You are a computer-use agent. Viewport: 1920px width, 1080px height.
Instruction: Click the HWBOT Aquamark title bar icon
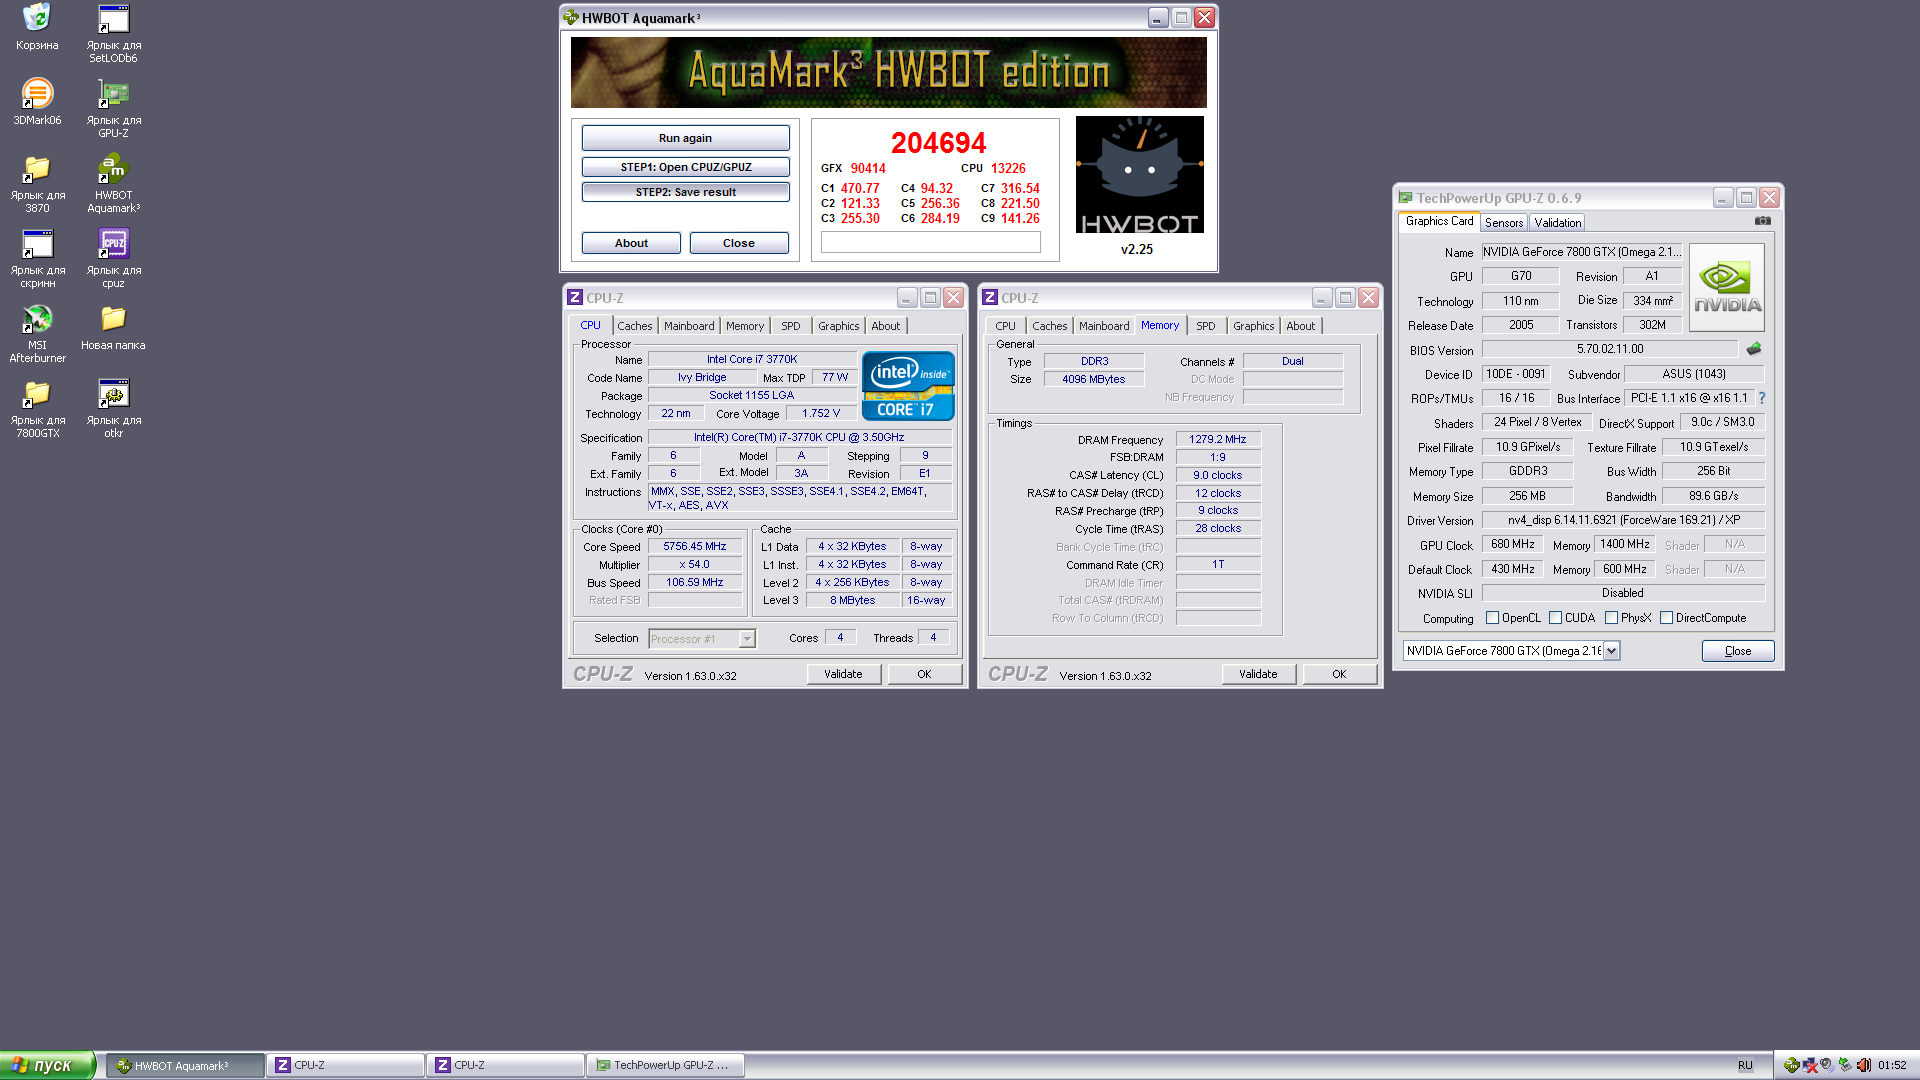click(x=570, y=18)
